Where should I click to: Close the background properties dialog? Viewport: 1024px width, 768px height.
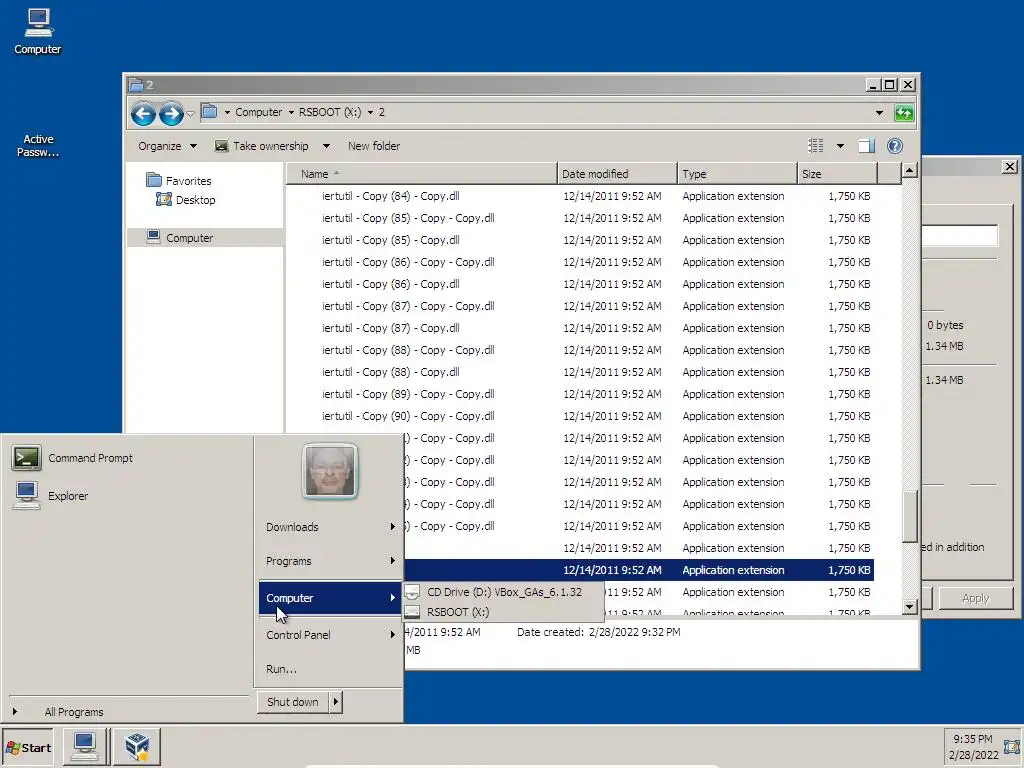1010,167
